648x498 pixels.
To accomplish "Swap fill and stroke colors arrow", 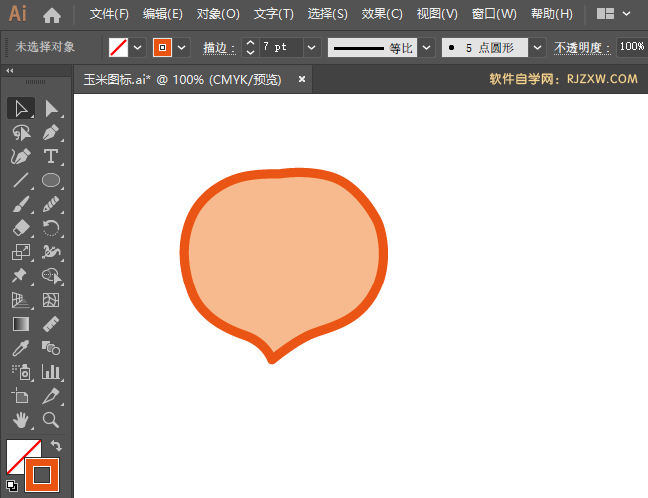I will point(56,446).
